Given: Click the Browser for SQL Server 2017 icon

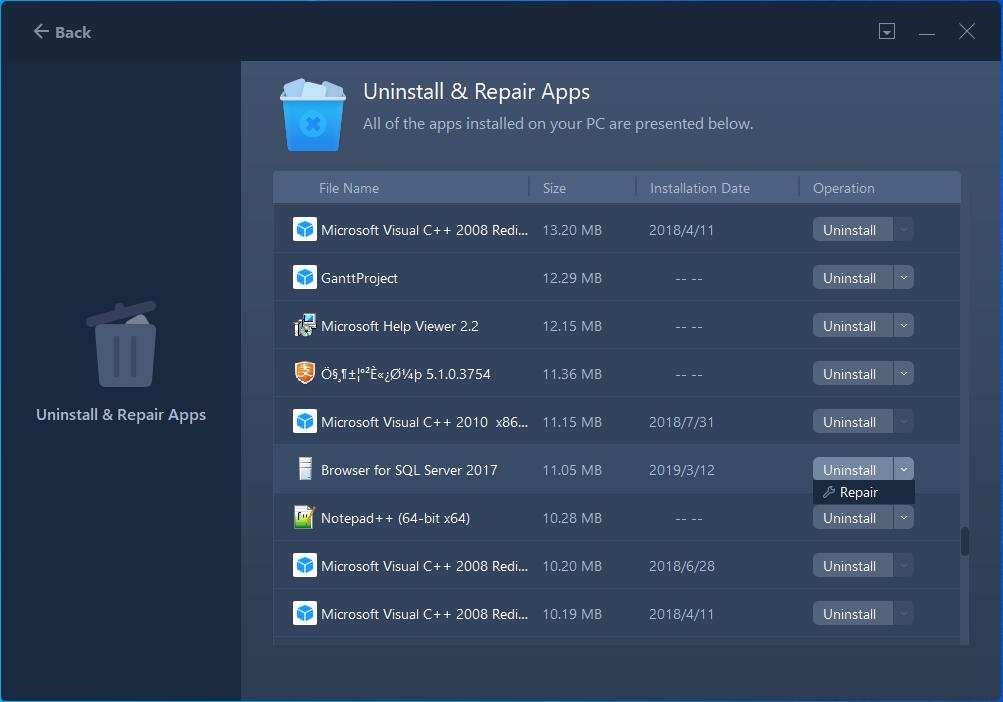Looking at the screenshot, I should pyautogui.click(x=305, y=469).
